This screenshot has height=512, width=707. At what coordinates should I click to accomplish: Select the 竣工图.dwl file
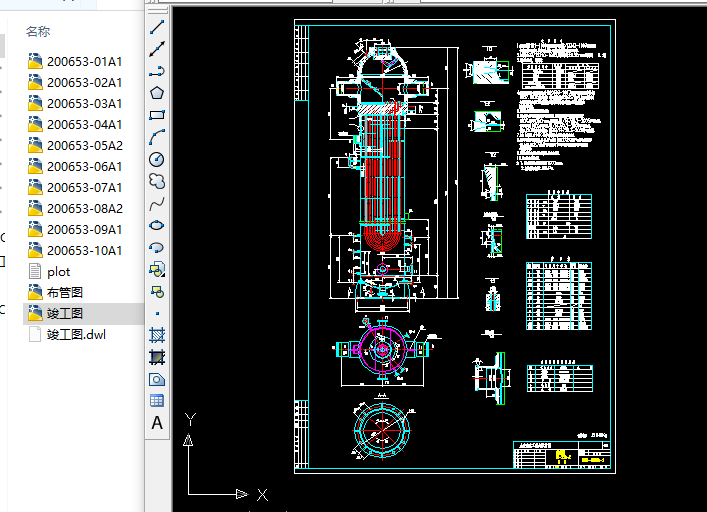[x=76, y=335]
